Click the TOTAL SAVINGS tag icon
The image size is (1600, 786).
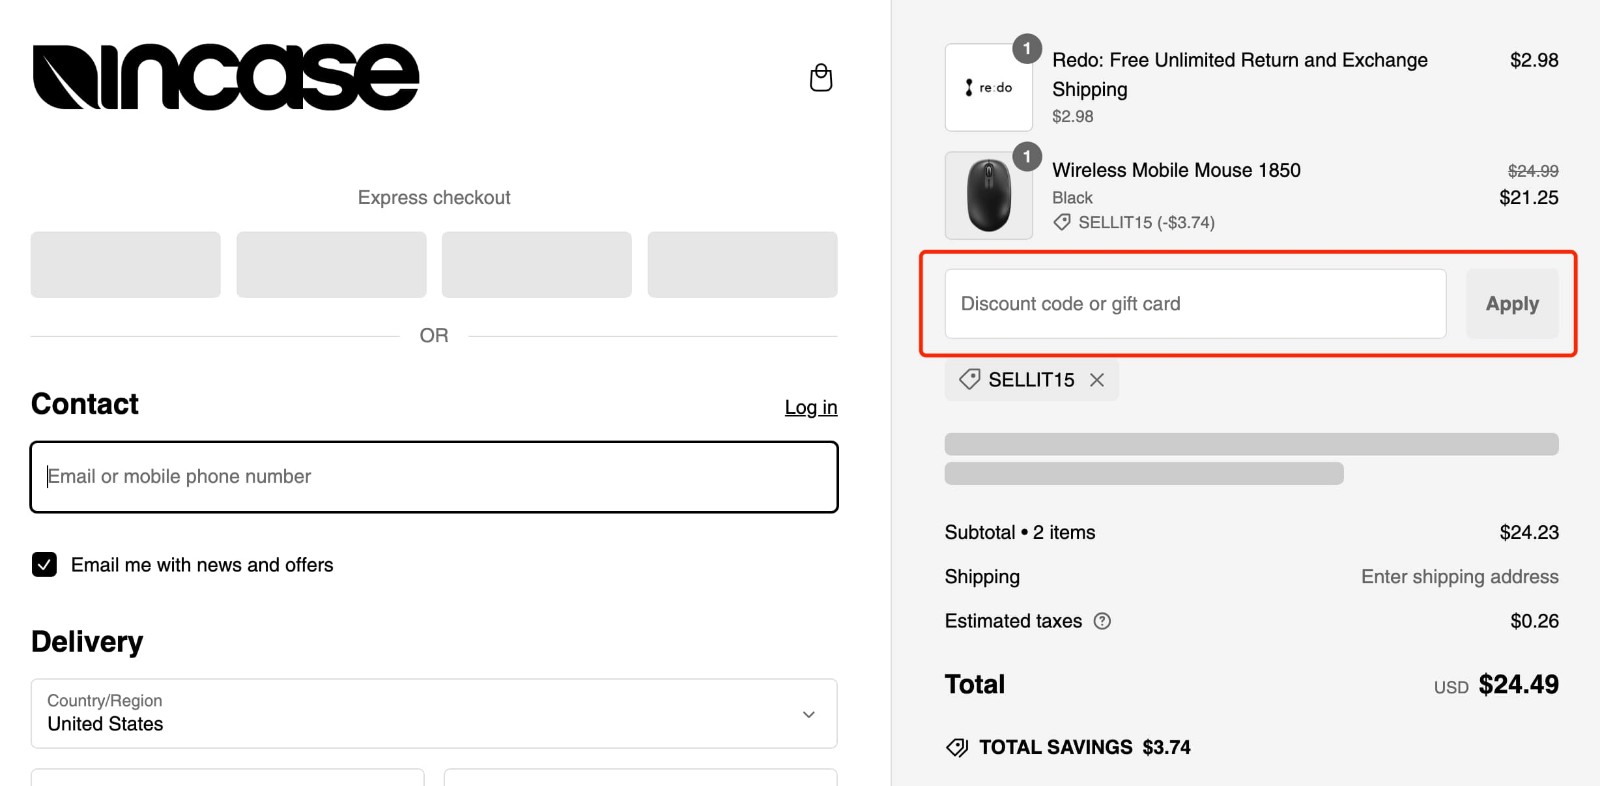(x=956, y=747)
